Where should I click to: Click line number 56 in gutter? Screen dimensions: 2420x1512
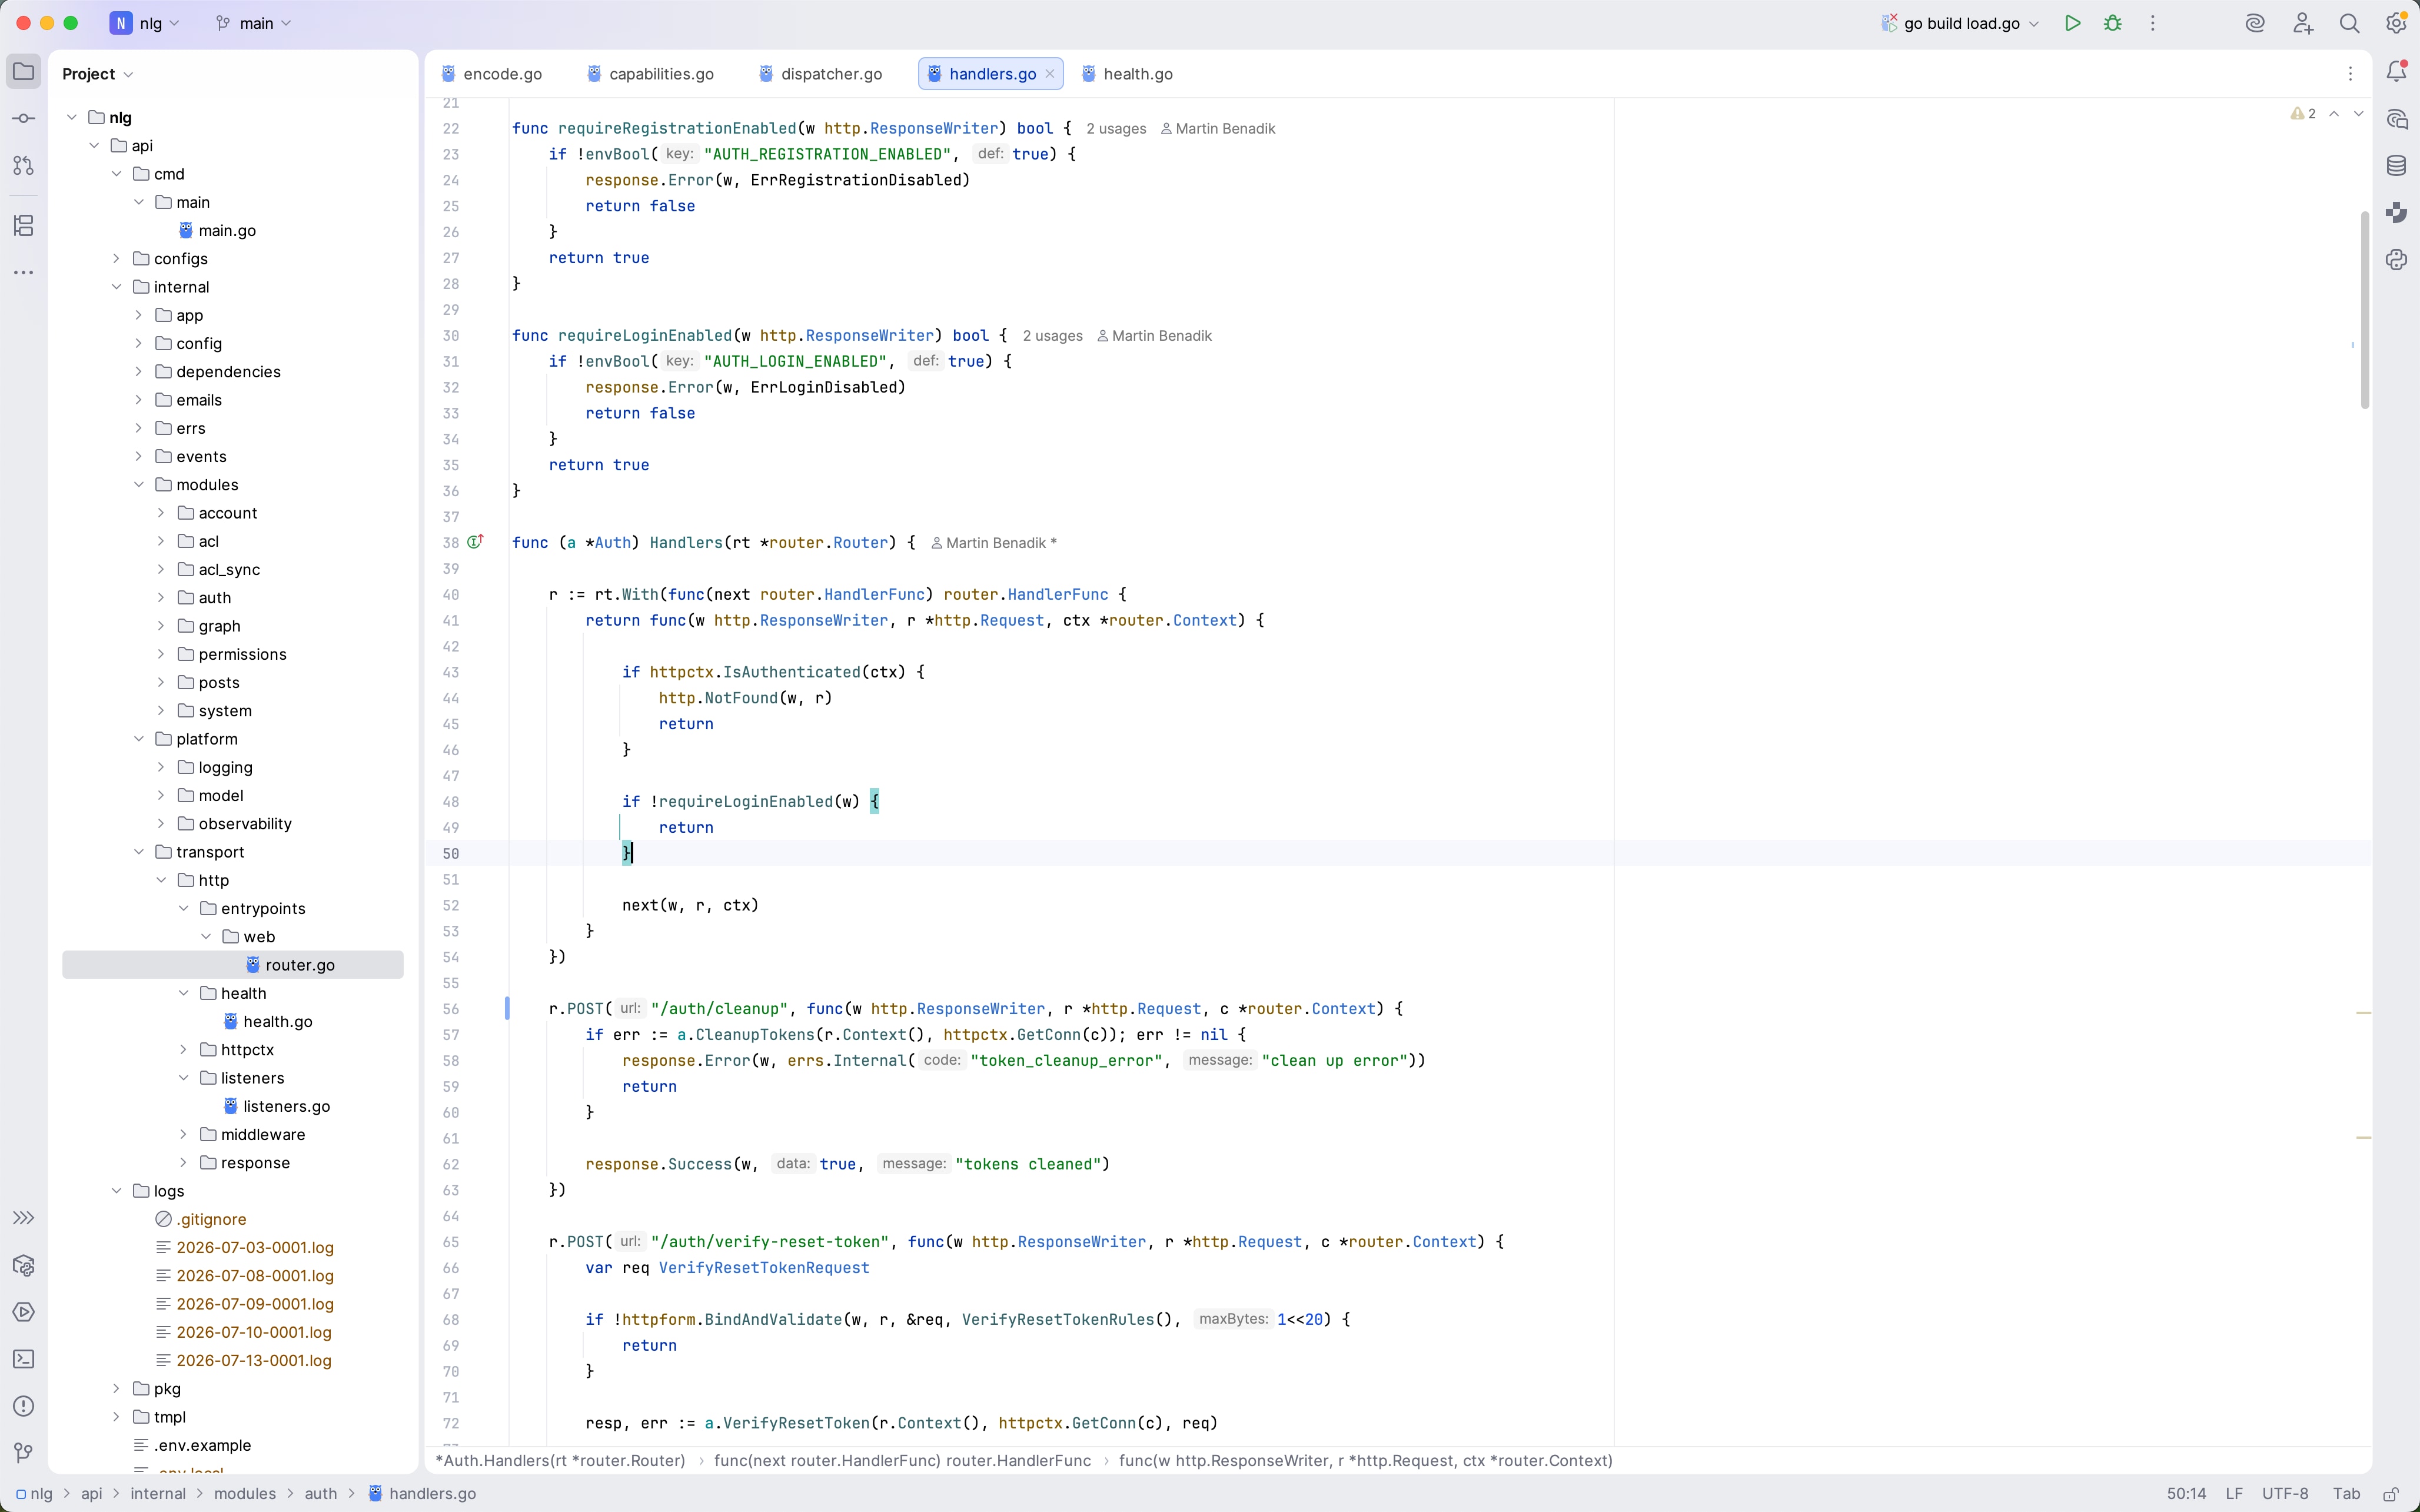coord(451,1009)
